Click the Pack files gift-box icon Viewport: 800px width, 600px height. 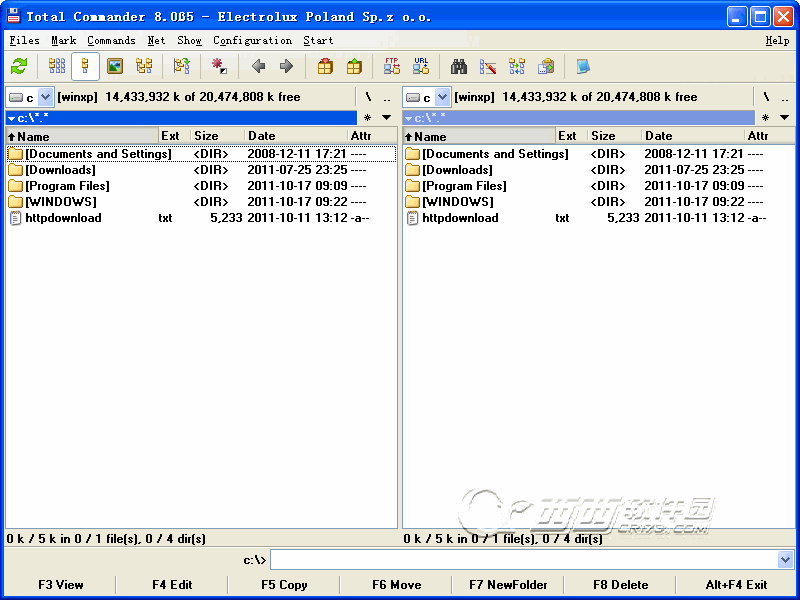pos(325,66)
